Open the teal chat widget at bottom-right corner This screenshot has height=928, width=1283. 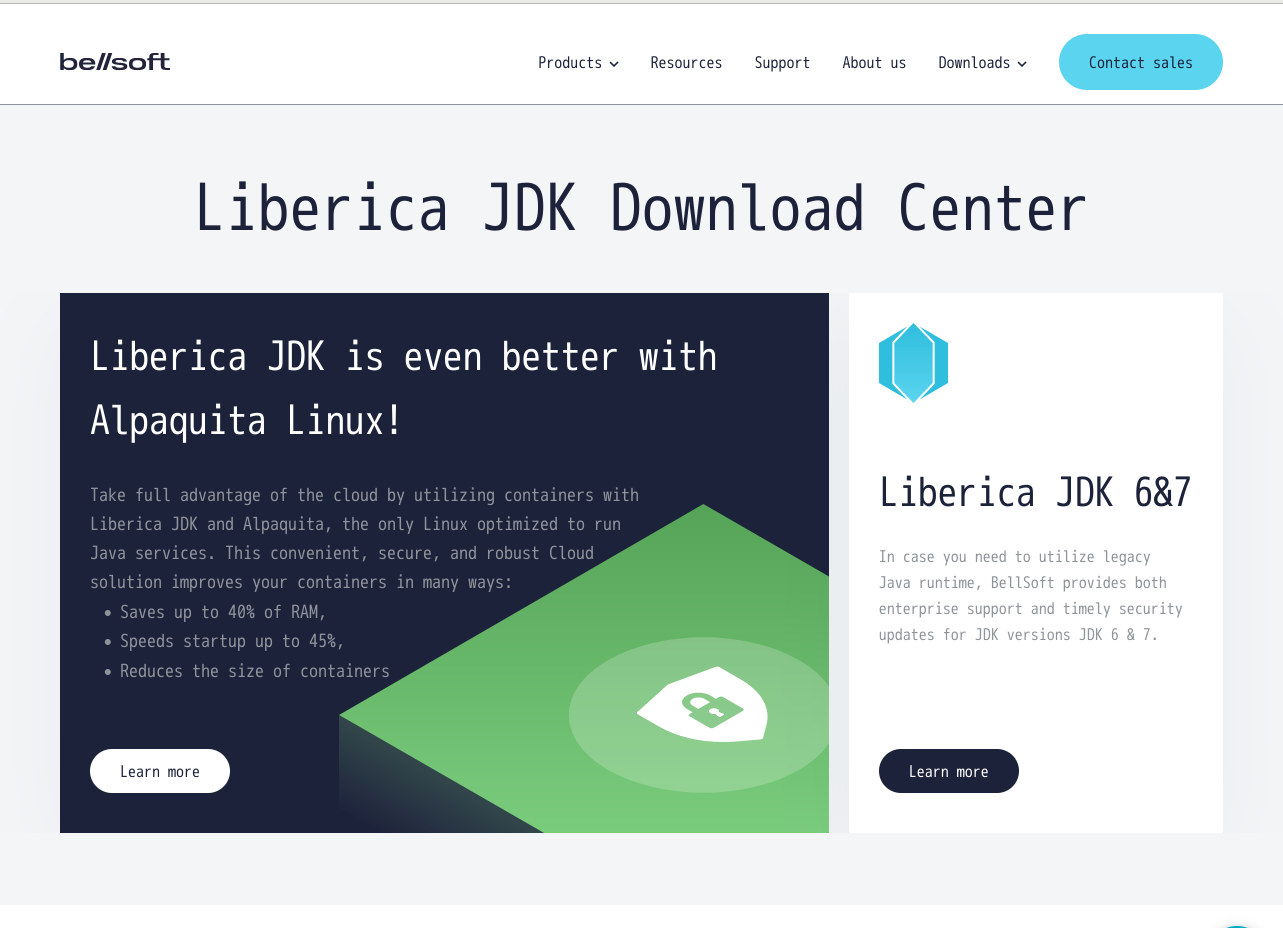(x=1236, y=923)
